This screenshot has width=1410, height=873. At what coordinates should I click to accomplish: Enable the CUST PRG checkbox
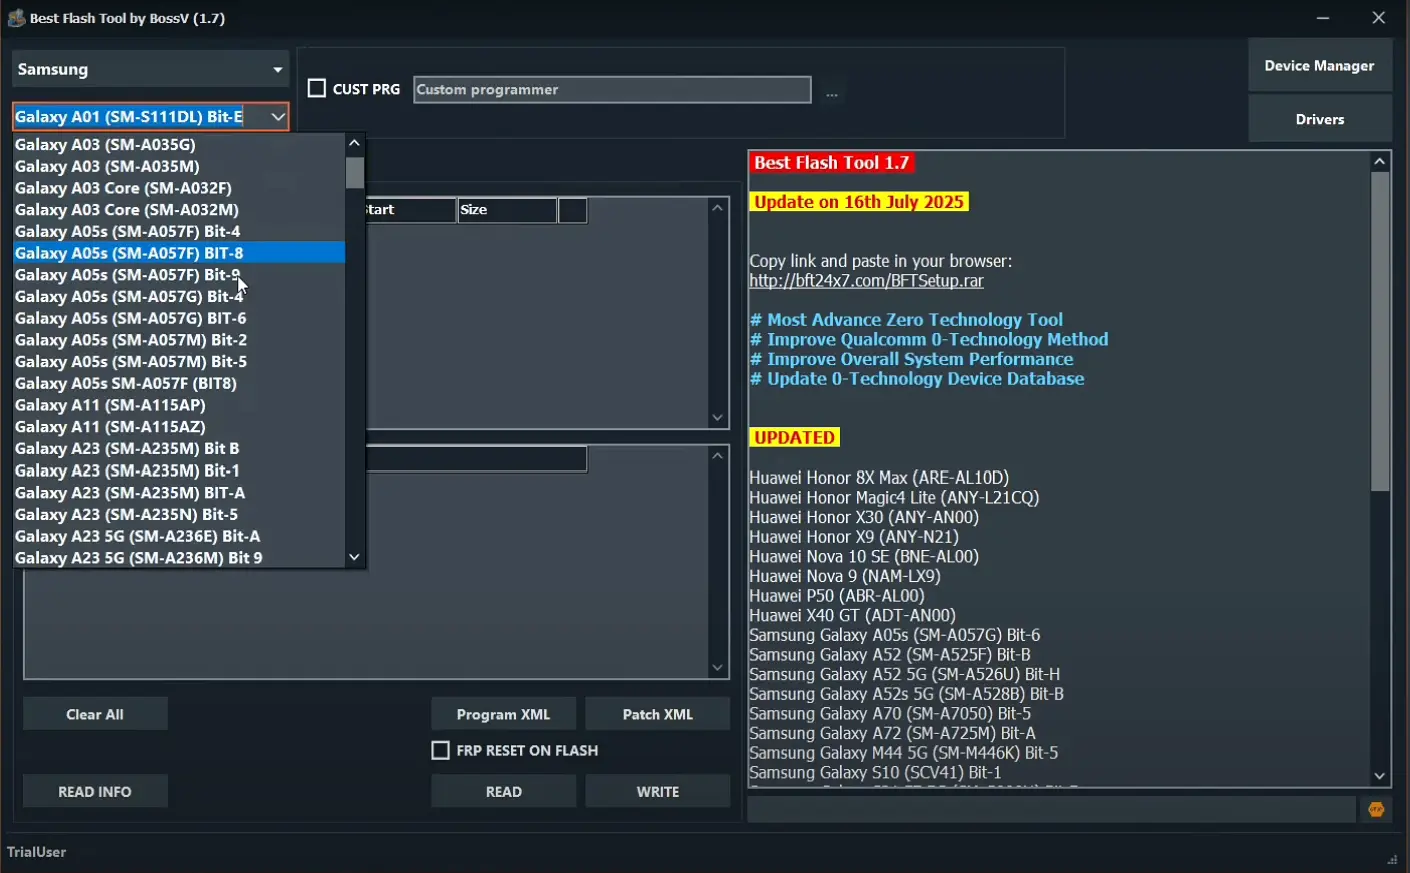[x=317, y=89]
